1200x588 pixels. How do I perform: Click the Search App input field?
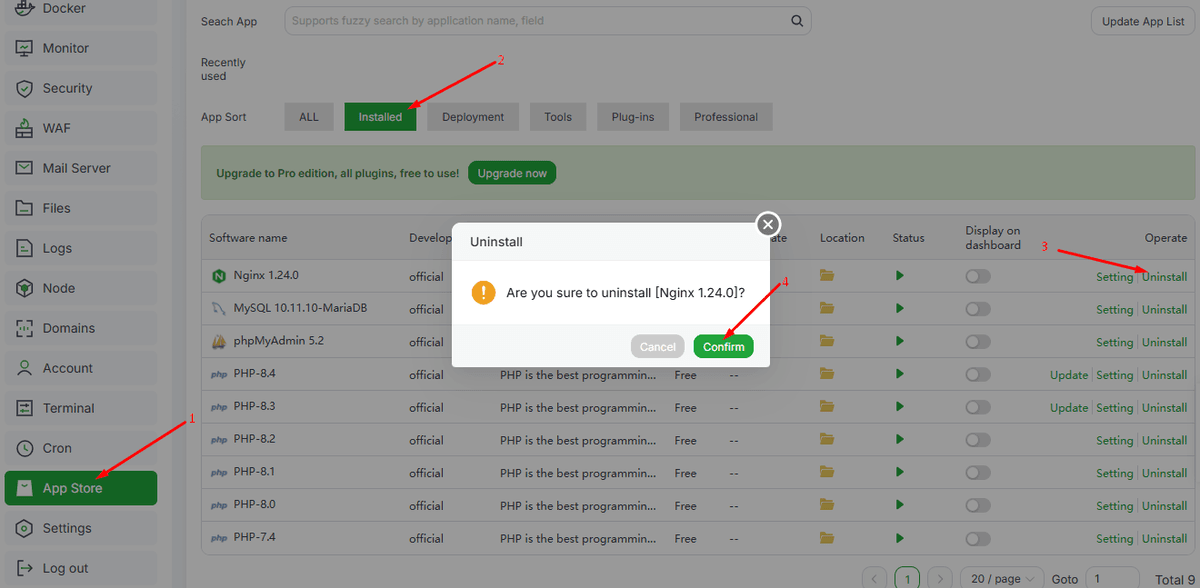point(535,21)
